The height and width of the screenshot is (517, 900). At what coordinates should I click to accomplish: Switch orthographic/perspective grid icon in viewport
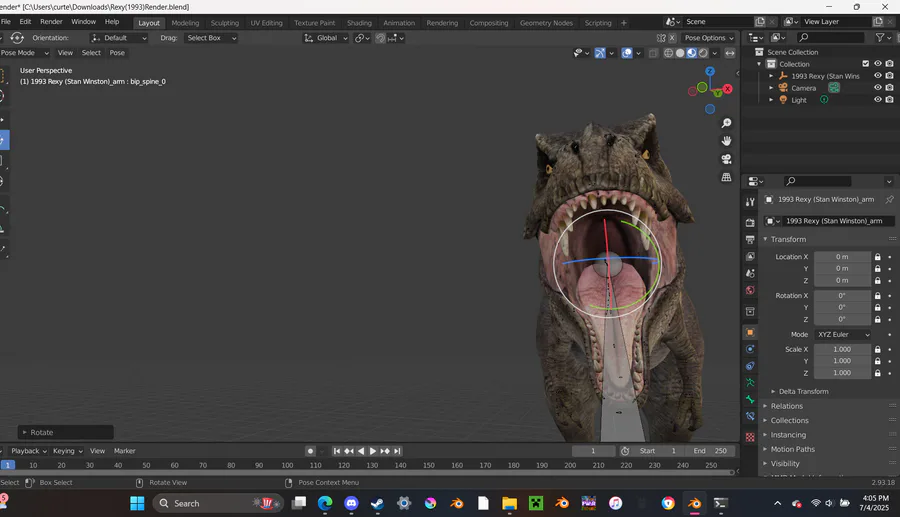(x=726, y=177)
